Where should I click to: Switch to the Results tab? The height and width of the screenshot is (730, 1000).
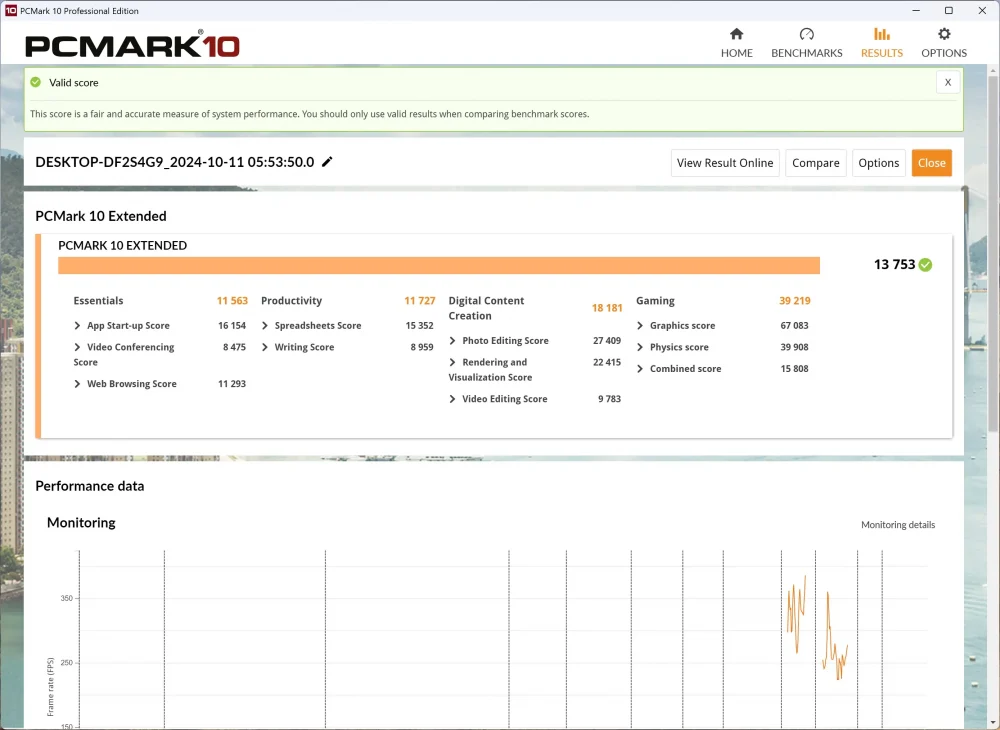[881, 43]
